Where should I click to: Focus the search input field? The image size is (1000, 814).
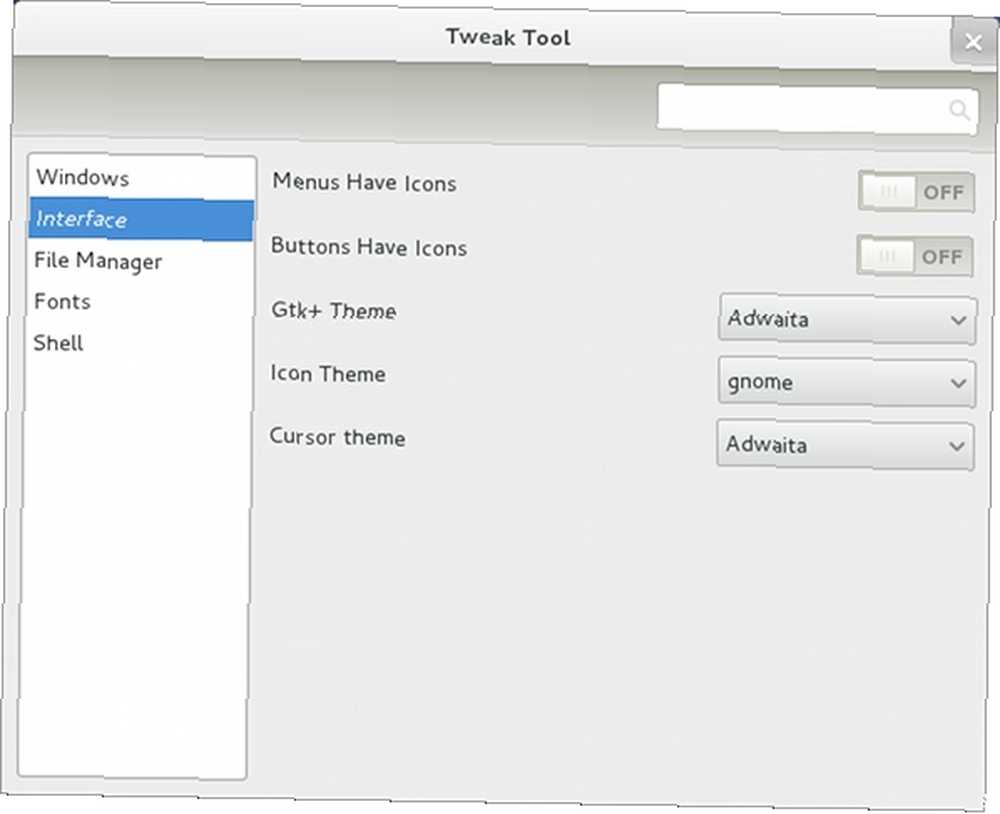(x=817, y=108)
